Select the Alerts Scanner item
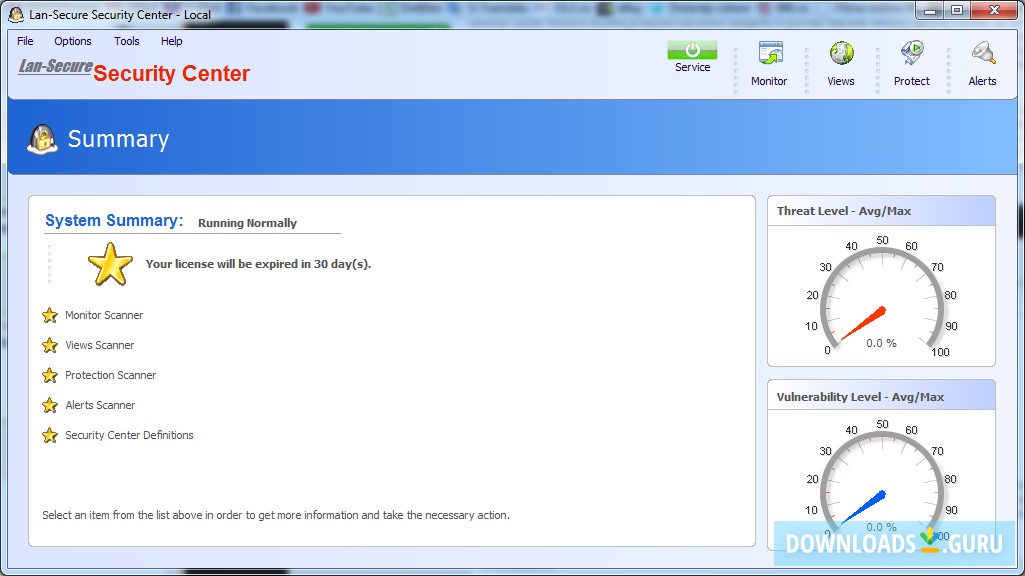 tap(100, 405)
